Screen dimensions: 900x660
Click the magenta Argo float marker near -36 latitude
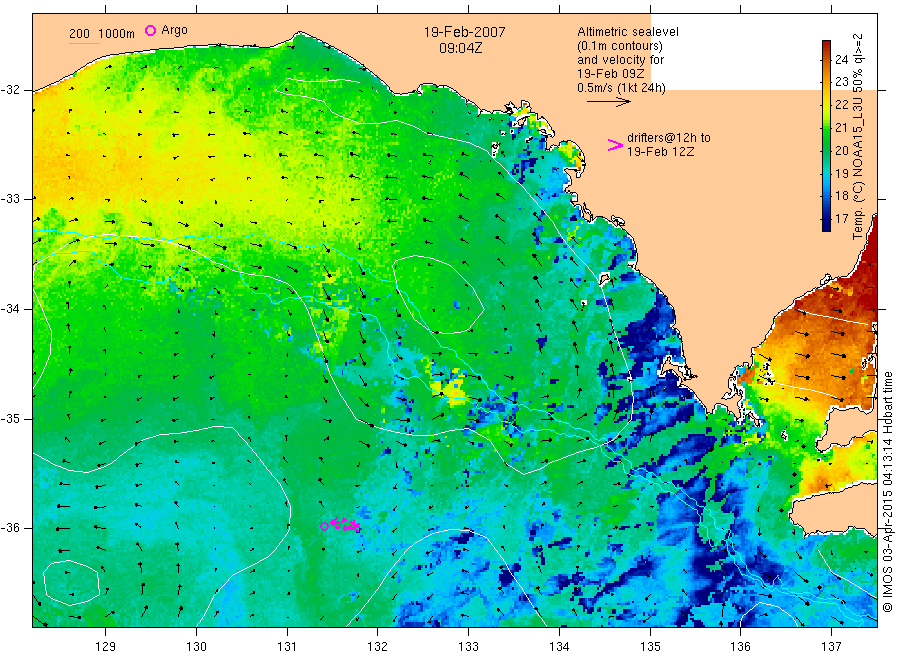coord(324,526)
